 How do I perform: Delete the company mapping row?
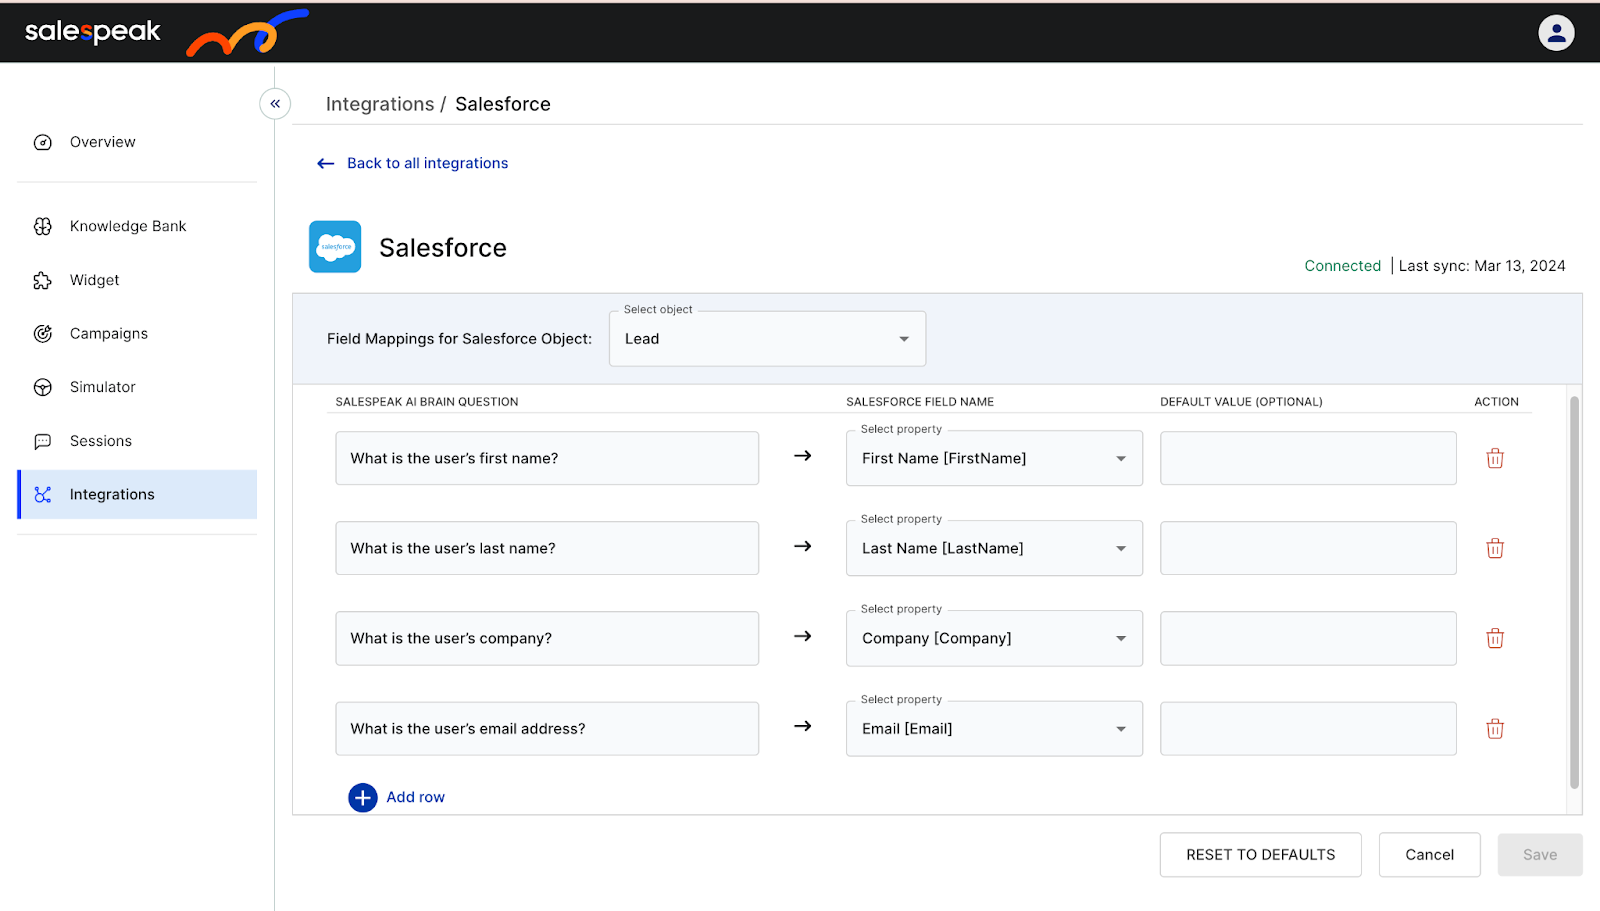point(1495,638)
